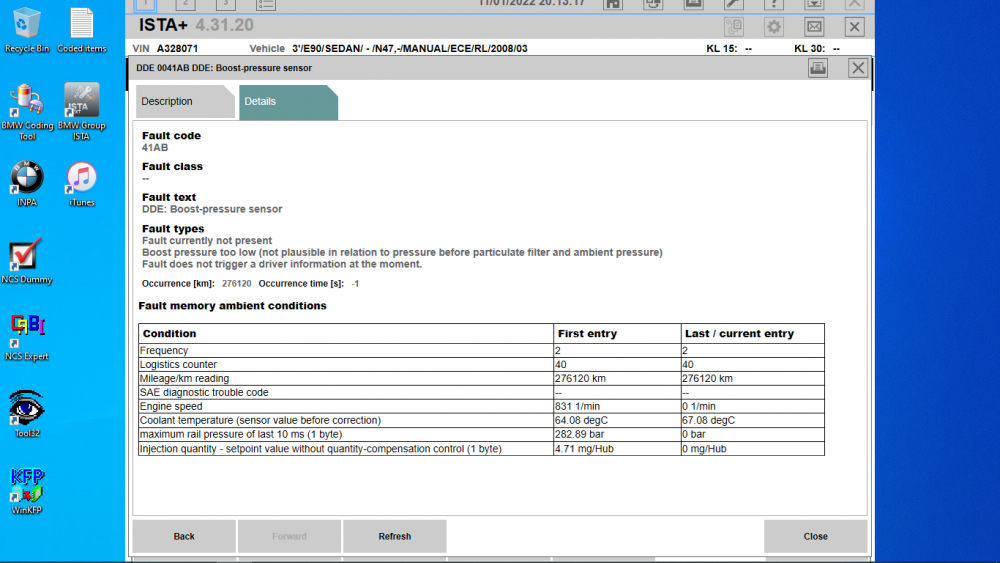Open the ISTA settings gear icon
This screenshot has height=563, width=1000.
tap(774, 27)
